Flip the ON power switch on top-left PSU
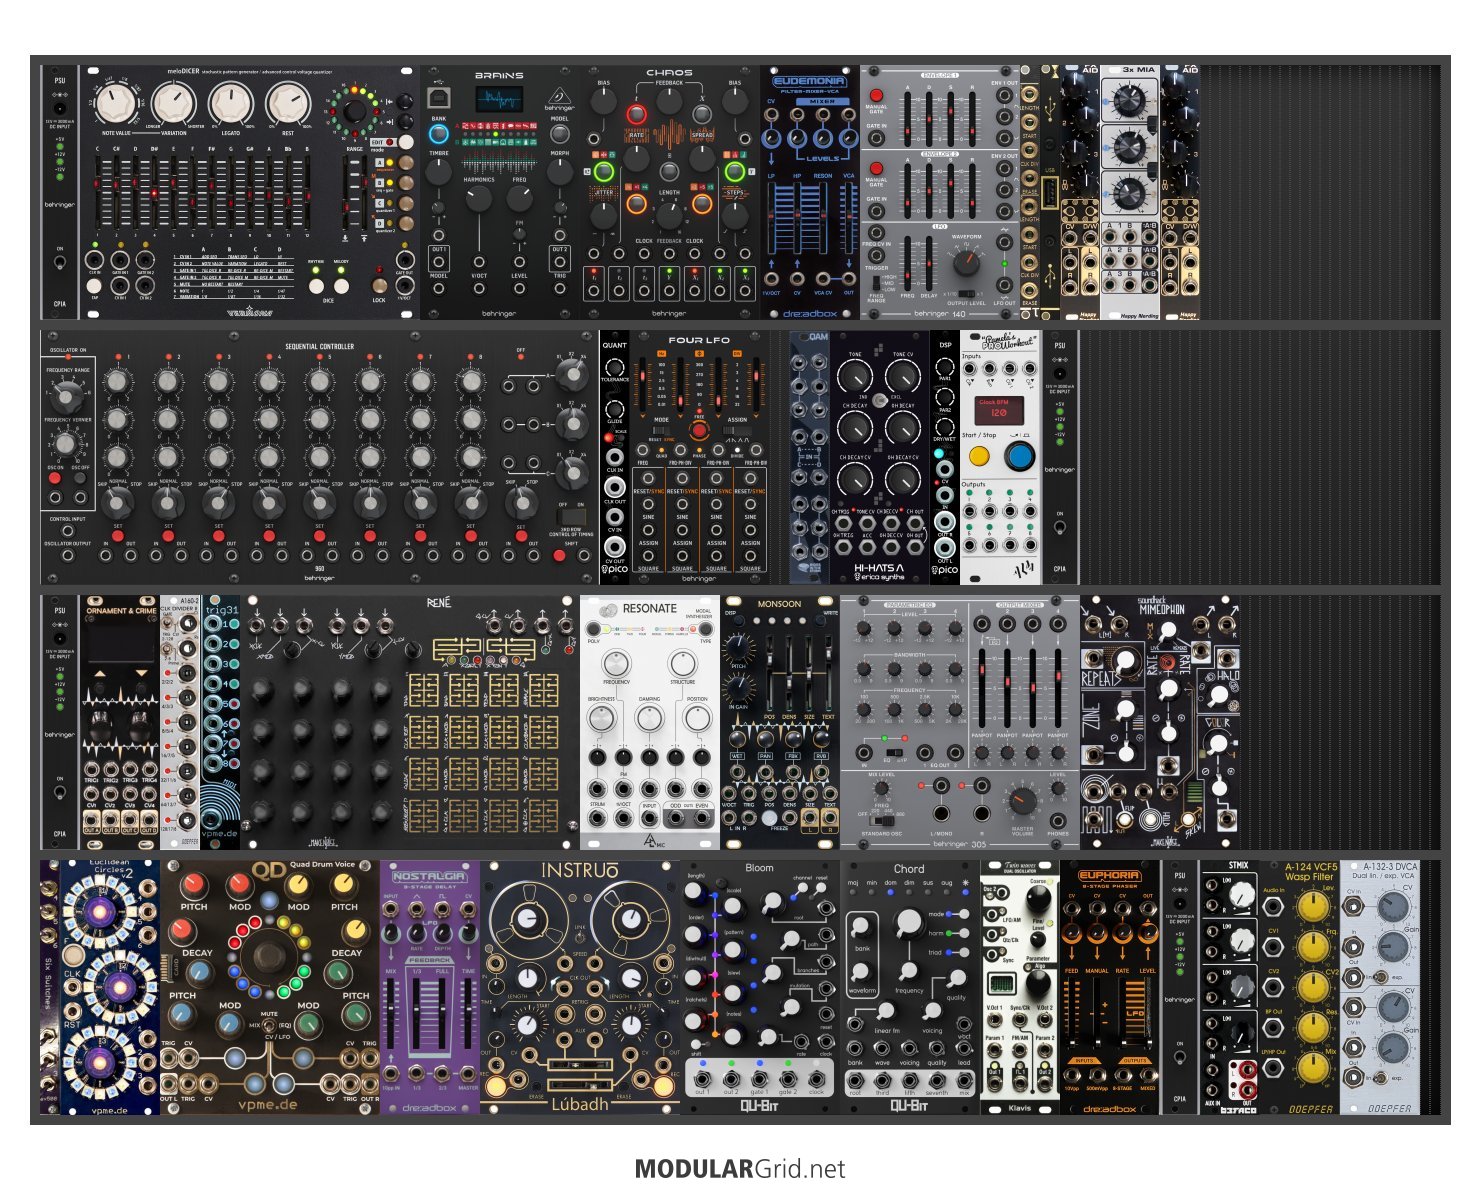 (60, 264)
